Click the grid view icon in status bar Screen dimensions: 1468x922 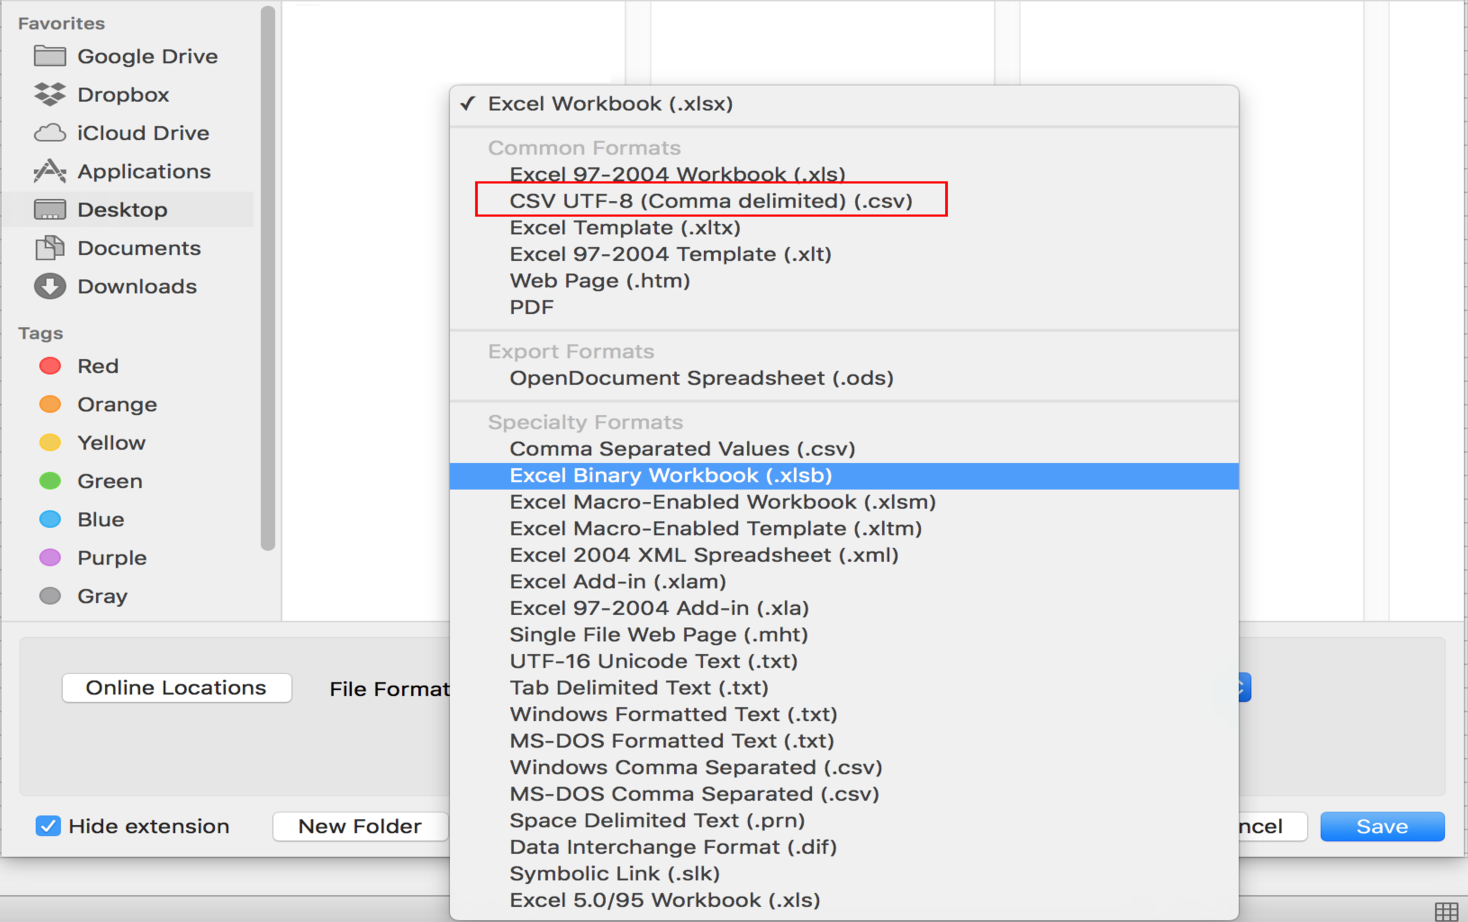[1446, 911]
